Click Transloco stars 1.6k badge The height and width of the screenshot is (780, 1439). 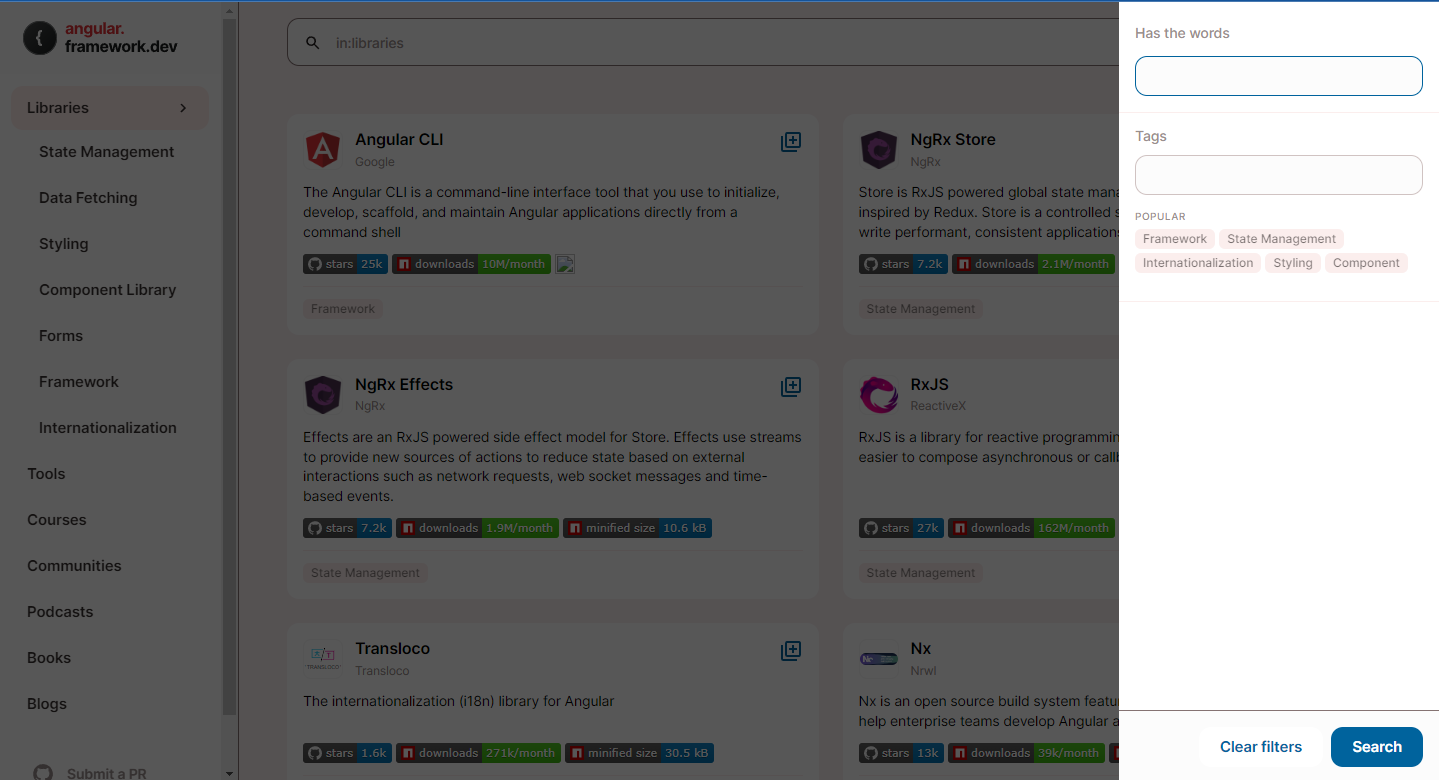[347, 753]
